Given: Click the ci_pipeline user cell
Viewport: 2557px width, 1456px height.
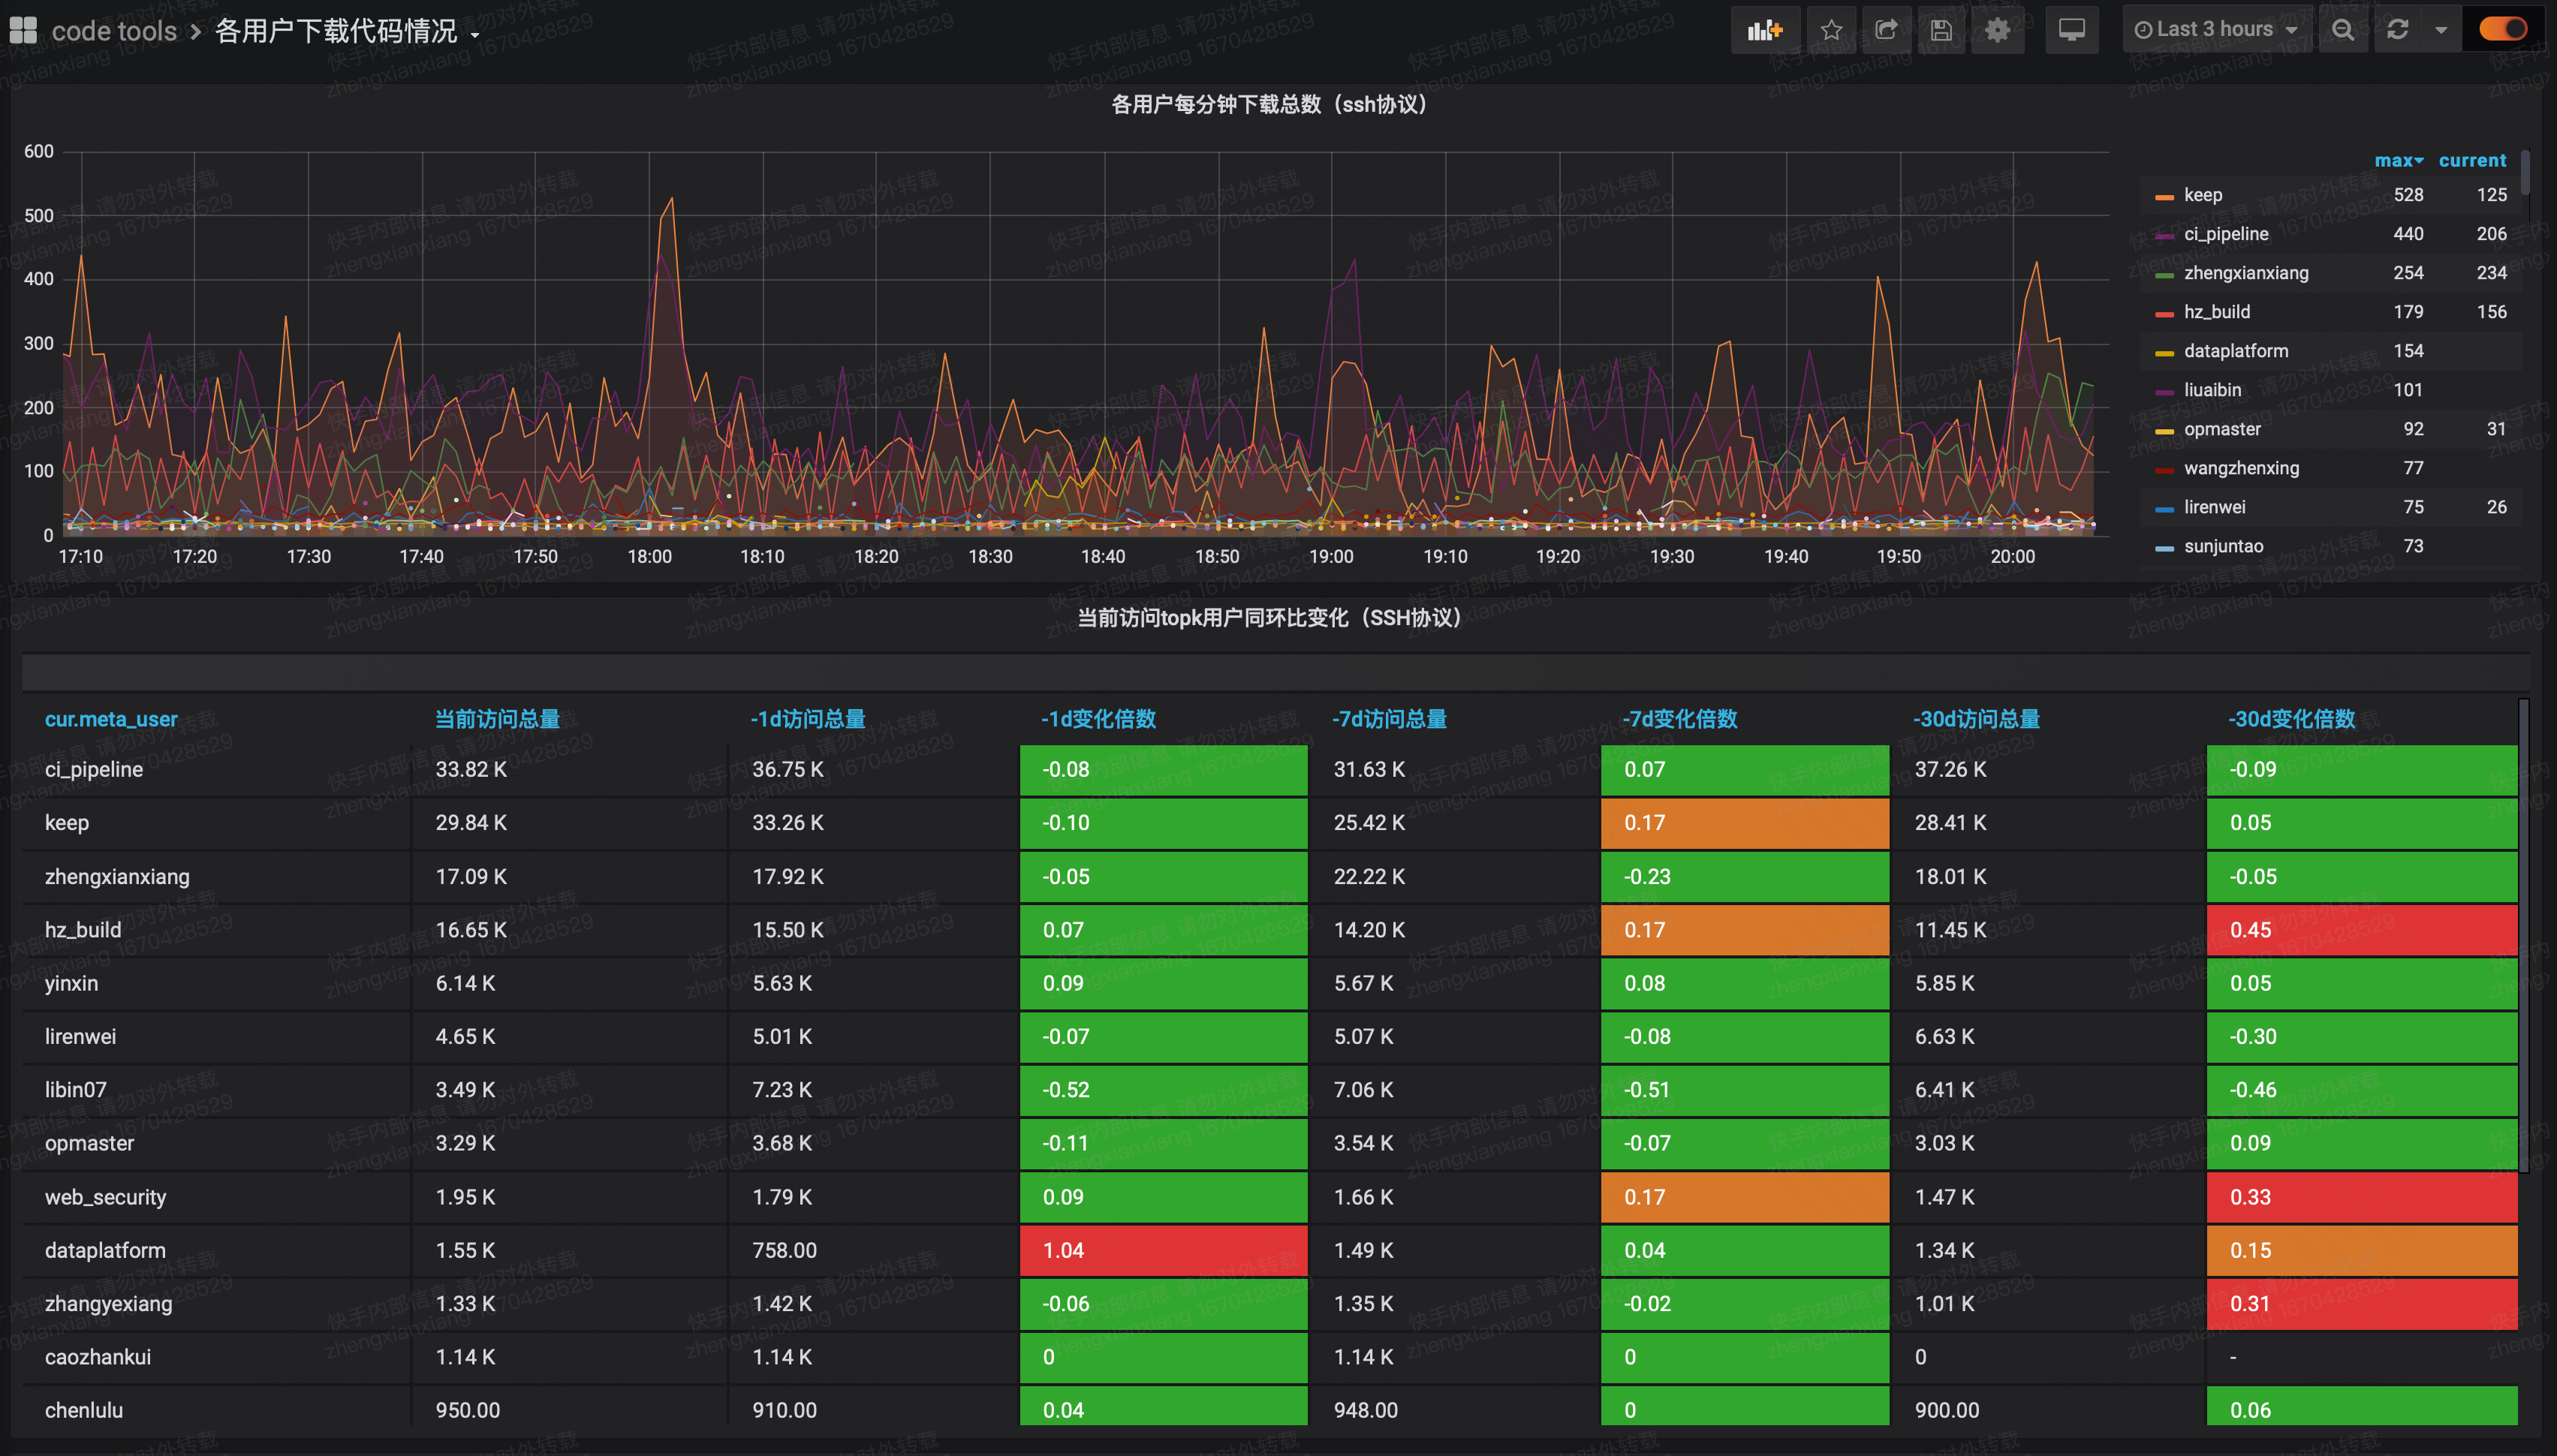Looking at the screenshot, I should [x=217, y=770].
